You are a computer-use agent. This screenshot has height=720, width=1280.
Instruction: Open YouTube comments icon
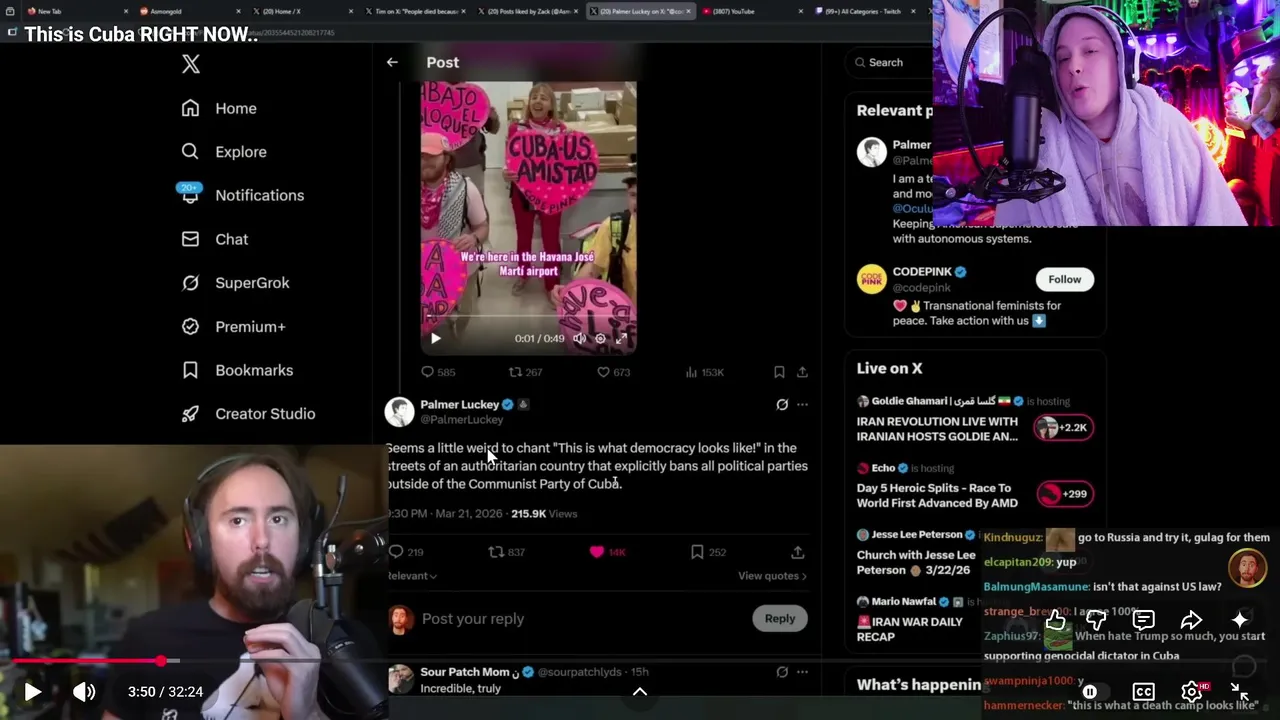click(x=1144, y=620)
